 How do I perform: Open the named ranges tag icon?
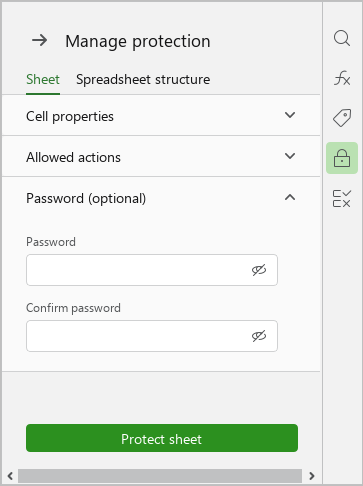point(342,118)
